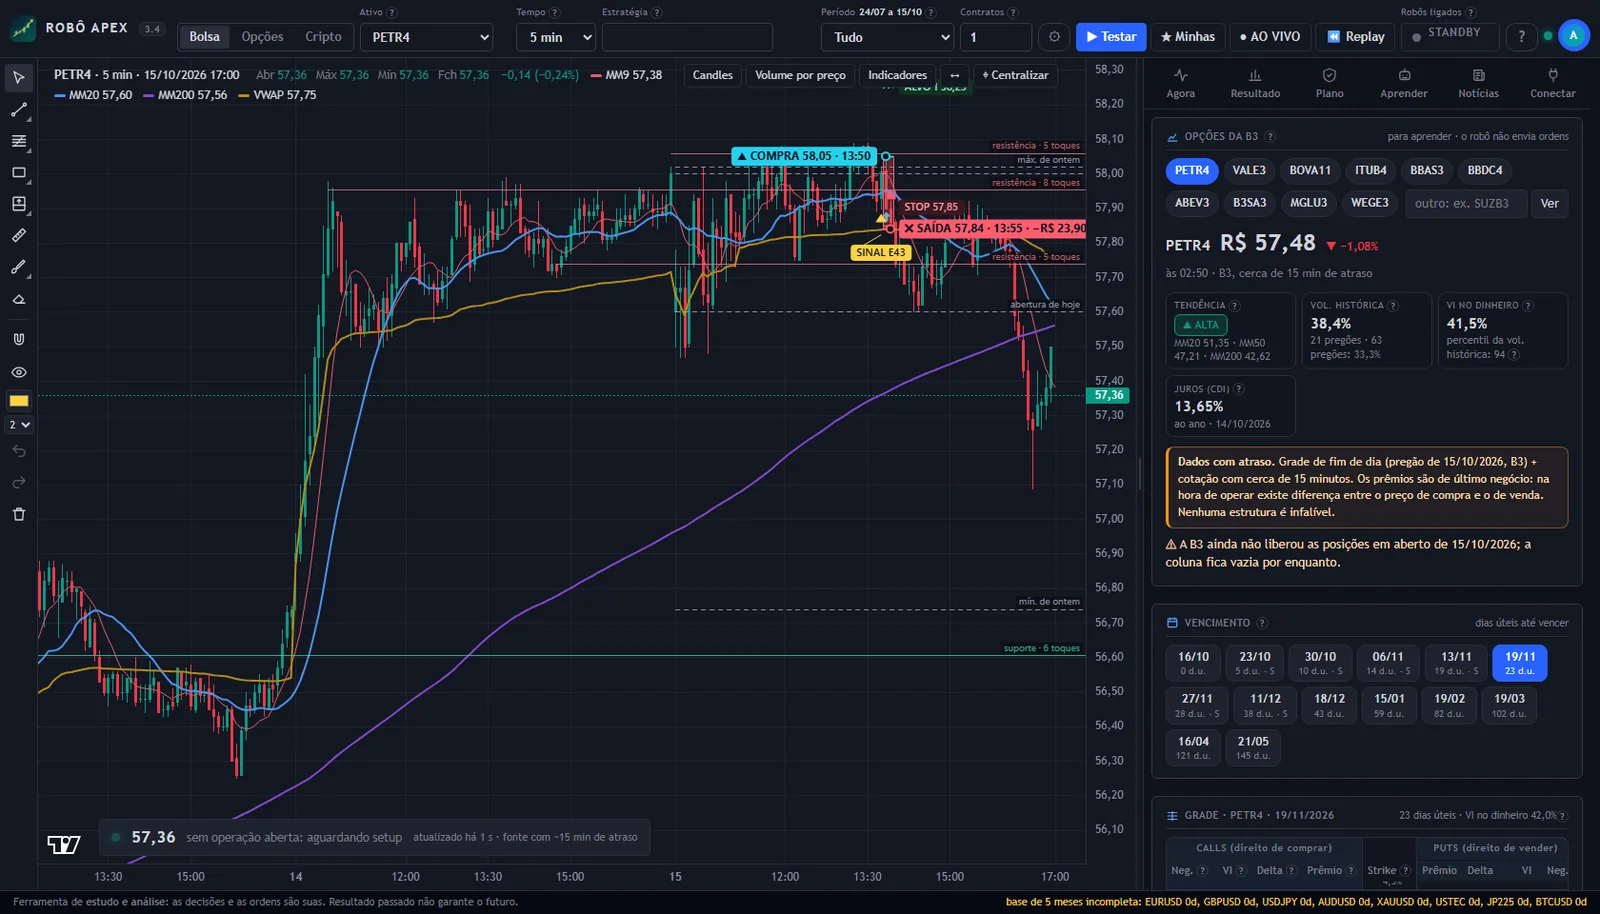Open the user avatar A menu
Screen dimensions: 1600x914
(1573, 36)
